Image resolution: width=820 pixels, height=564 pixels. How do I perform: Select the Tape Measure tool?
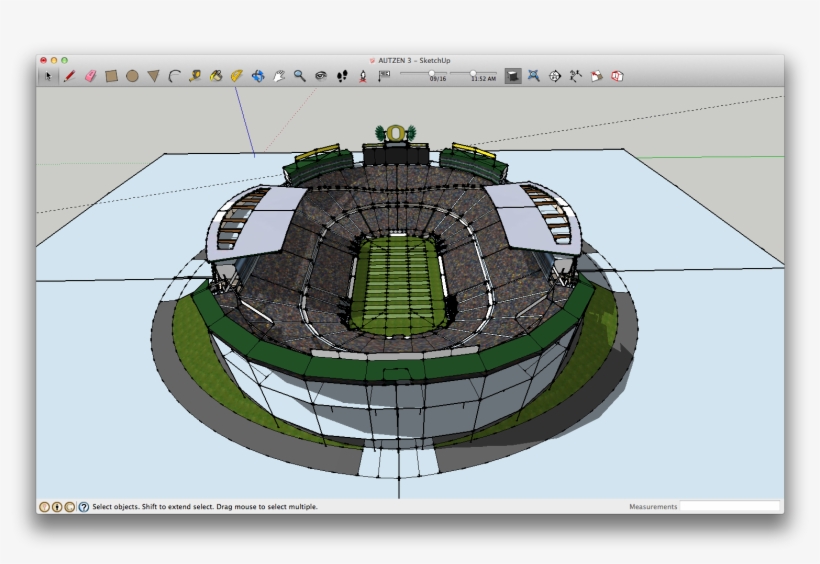[x=195, y=76]
